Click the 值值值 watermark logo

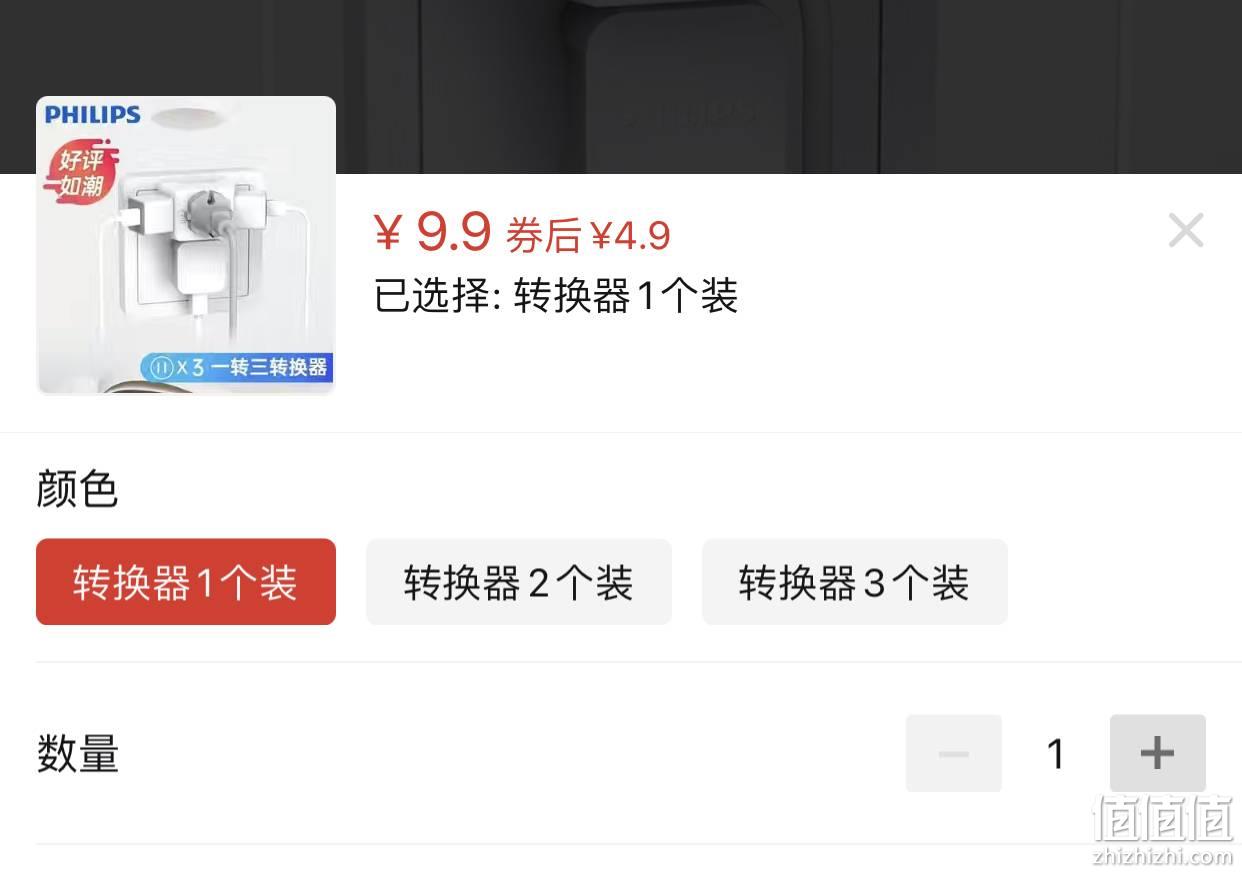pos(1163,819)
